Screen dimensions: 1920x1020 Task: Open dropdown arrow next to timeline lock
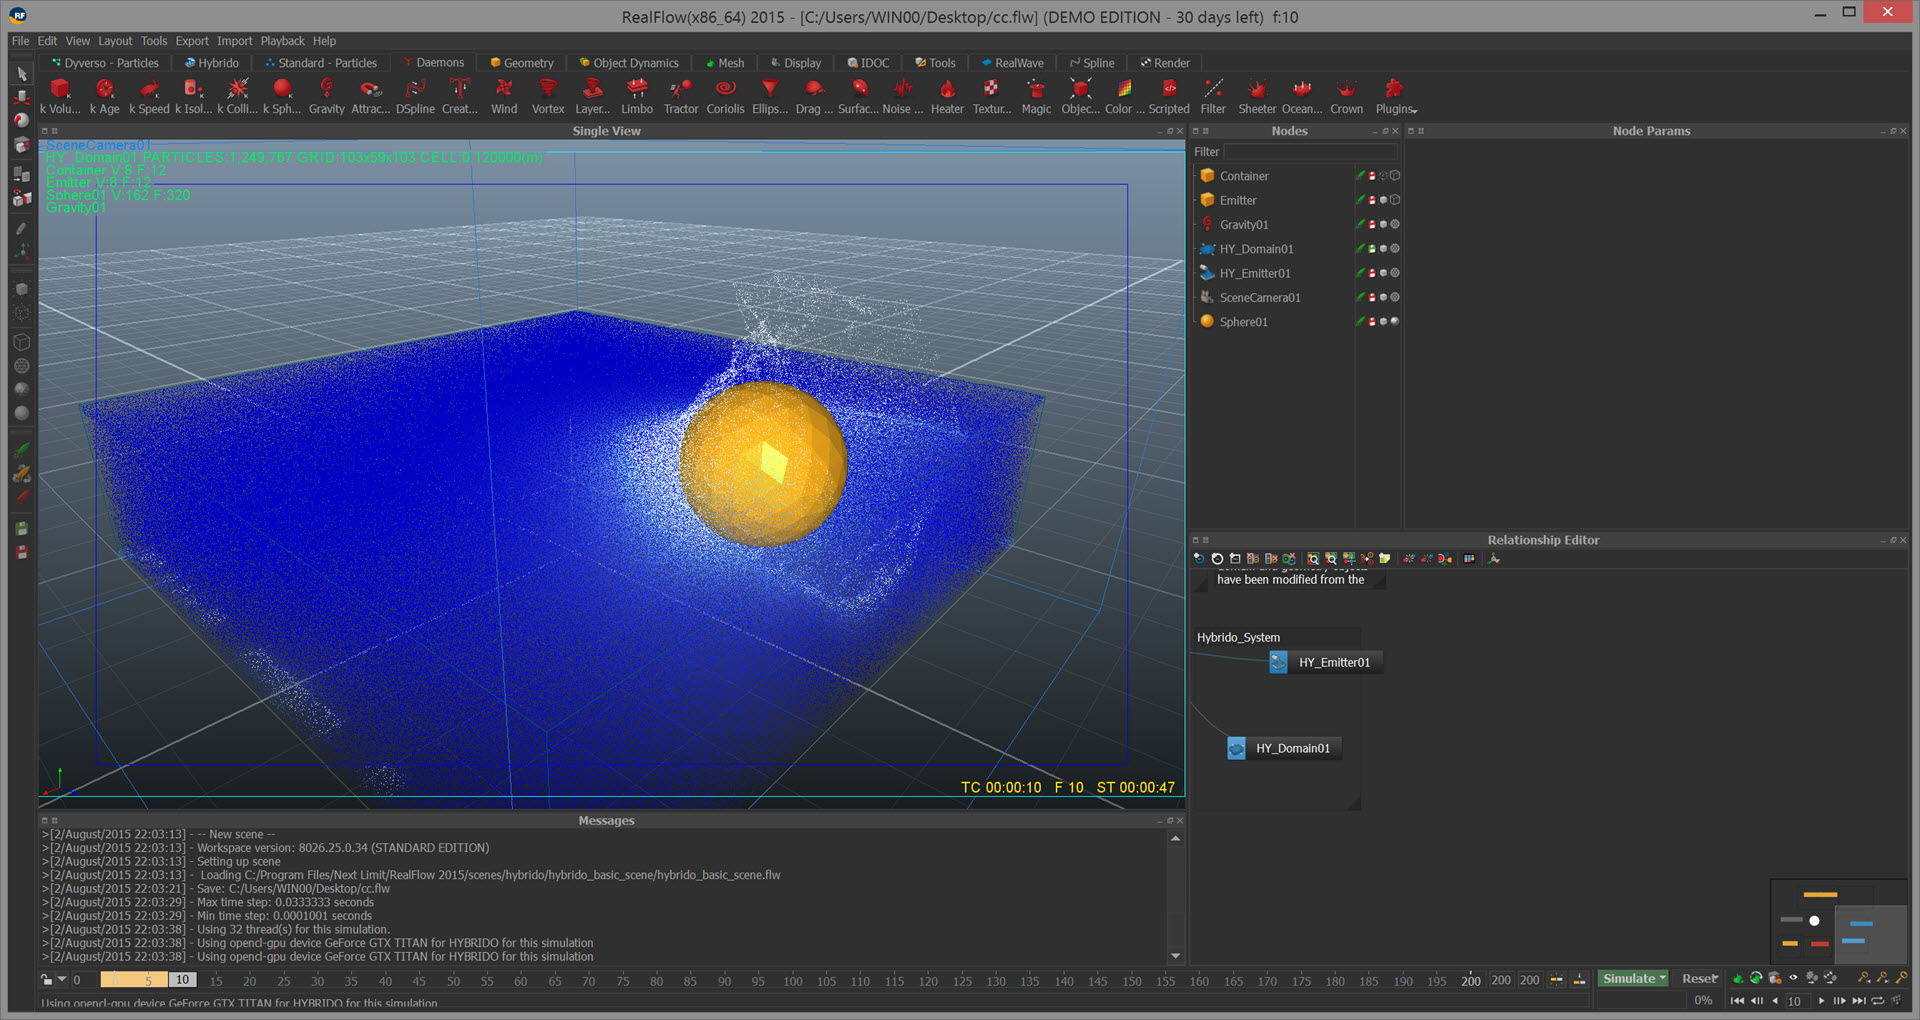point(62,980)
